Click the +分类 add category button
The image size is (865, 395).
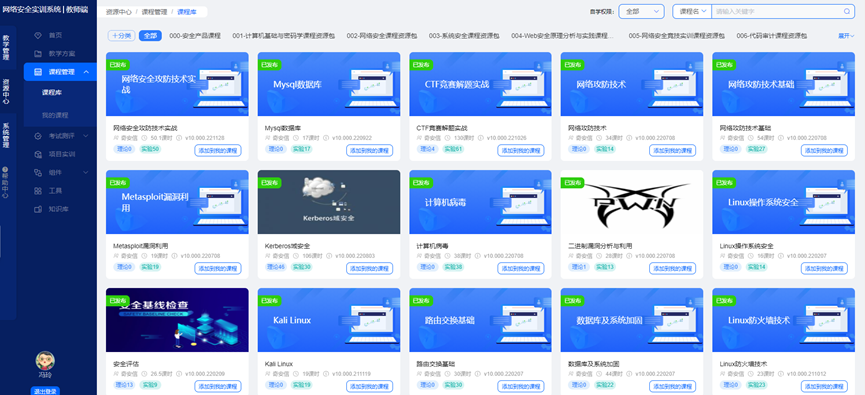(x=121, y=35)
